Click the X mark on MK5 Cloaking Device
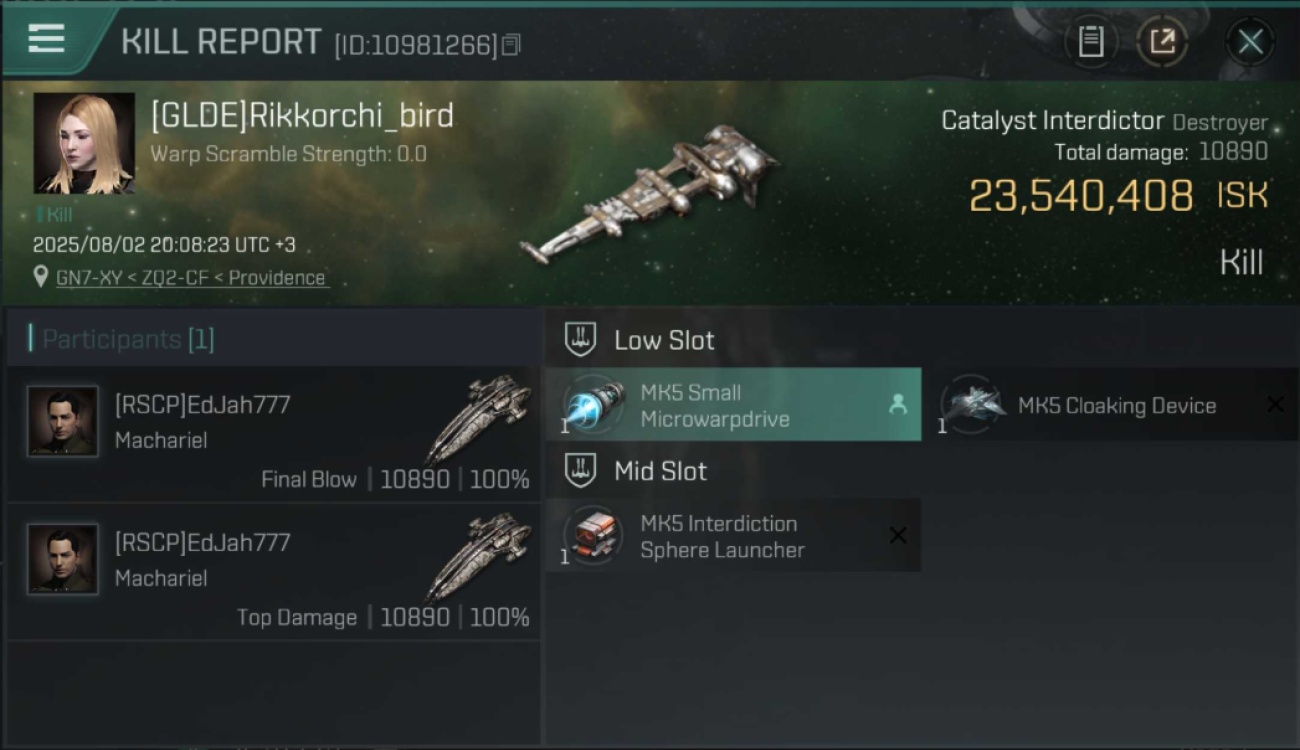 point(1275,404)
